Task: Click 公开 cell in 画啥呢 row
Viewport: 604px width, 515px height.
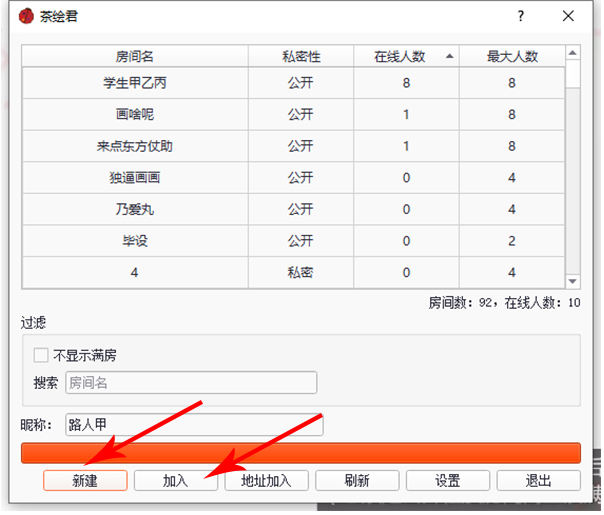Action: [301, 114]
